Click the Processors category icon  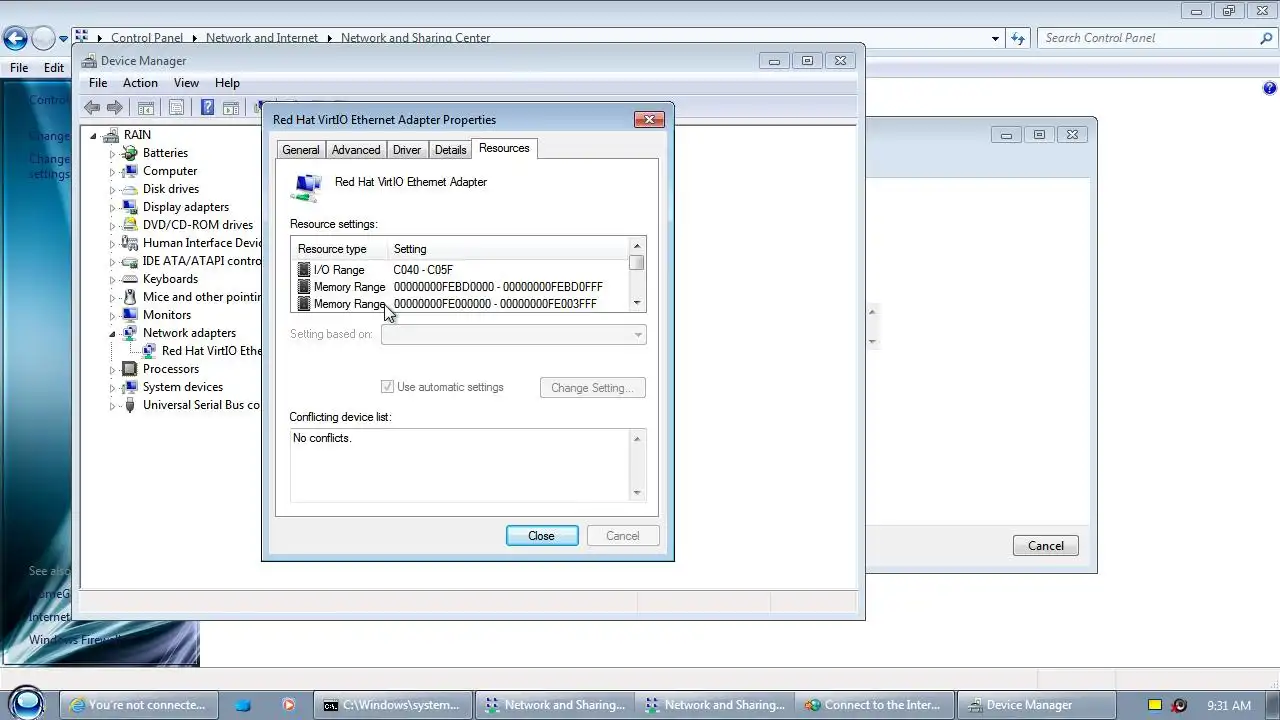tap(129, 369)
